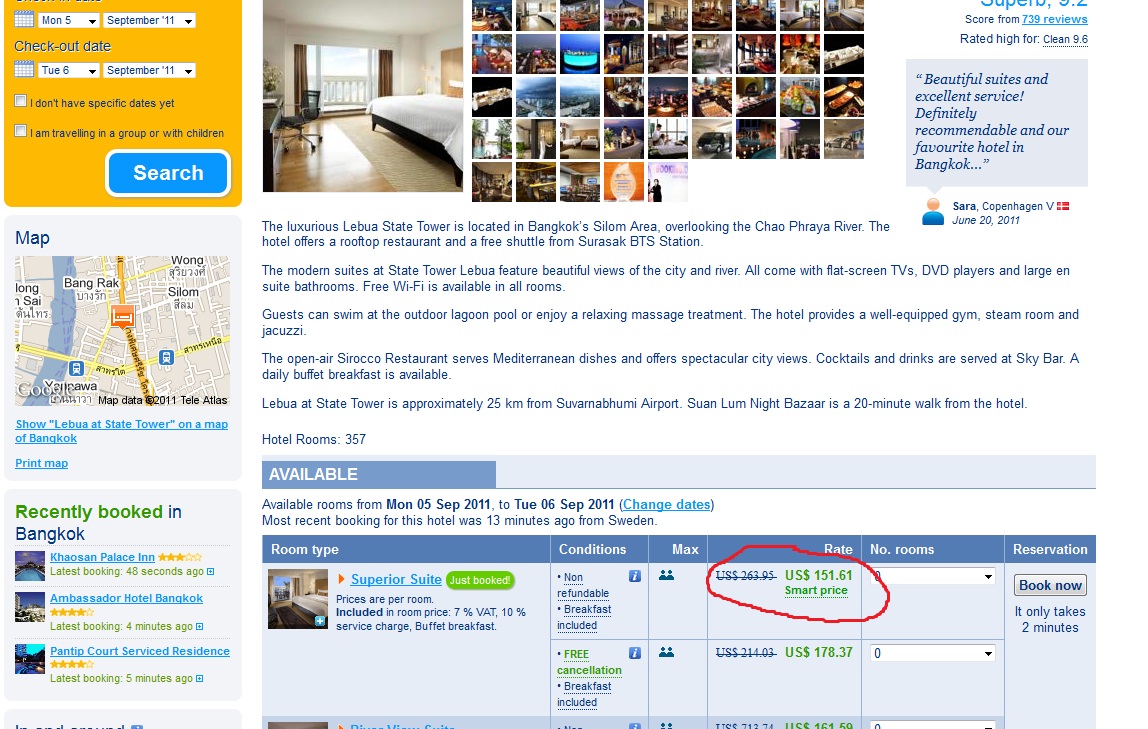Open the AVAILABLE tab header
The width and height of the screenshot is (1148, 729).
point(378,474)
